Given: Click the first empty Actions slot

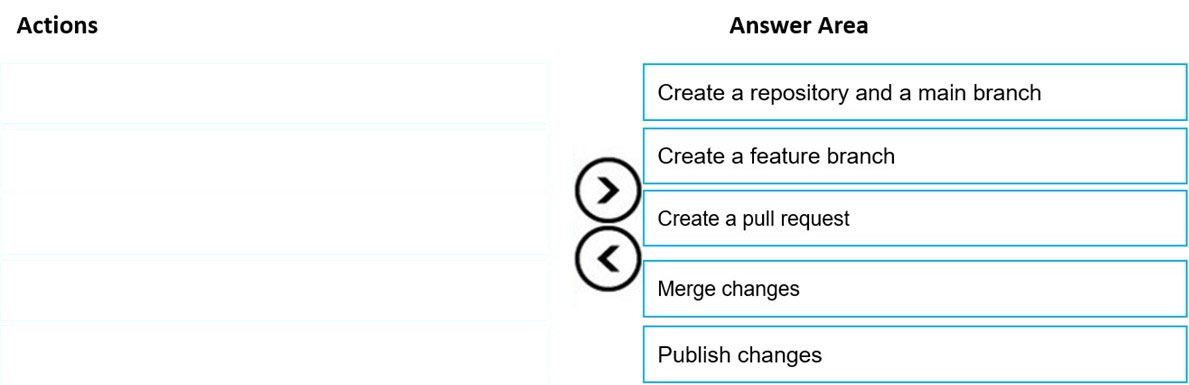Looking at the screenshot, I should click(274, 94).
